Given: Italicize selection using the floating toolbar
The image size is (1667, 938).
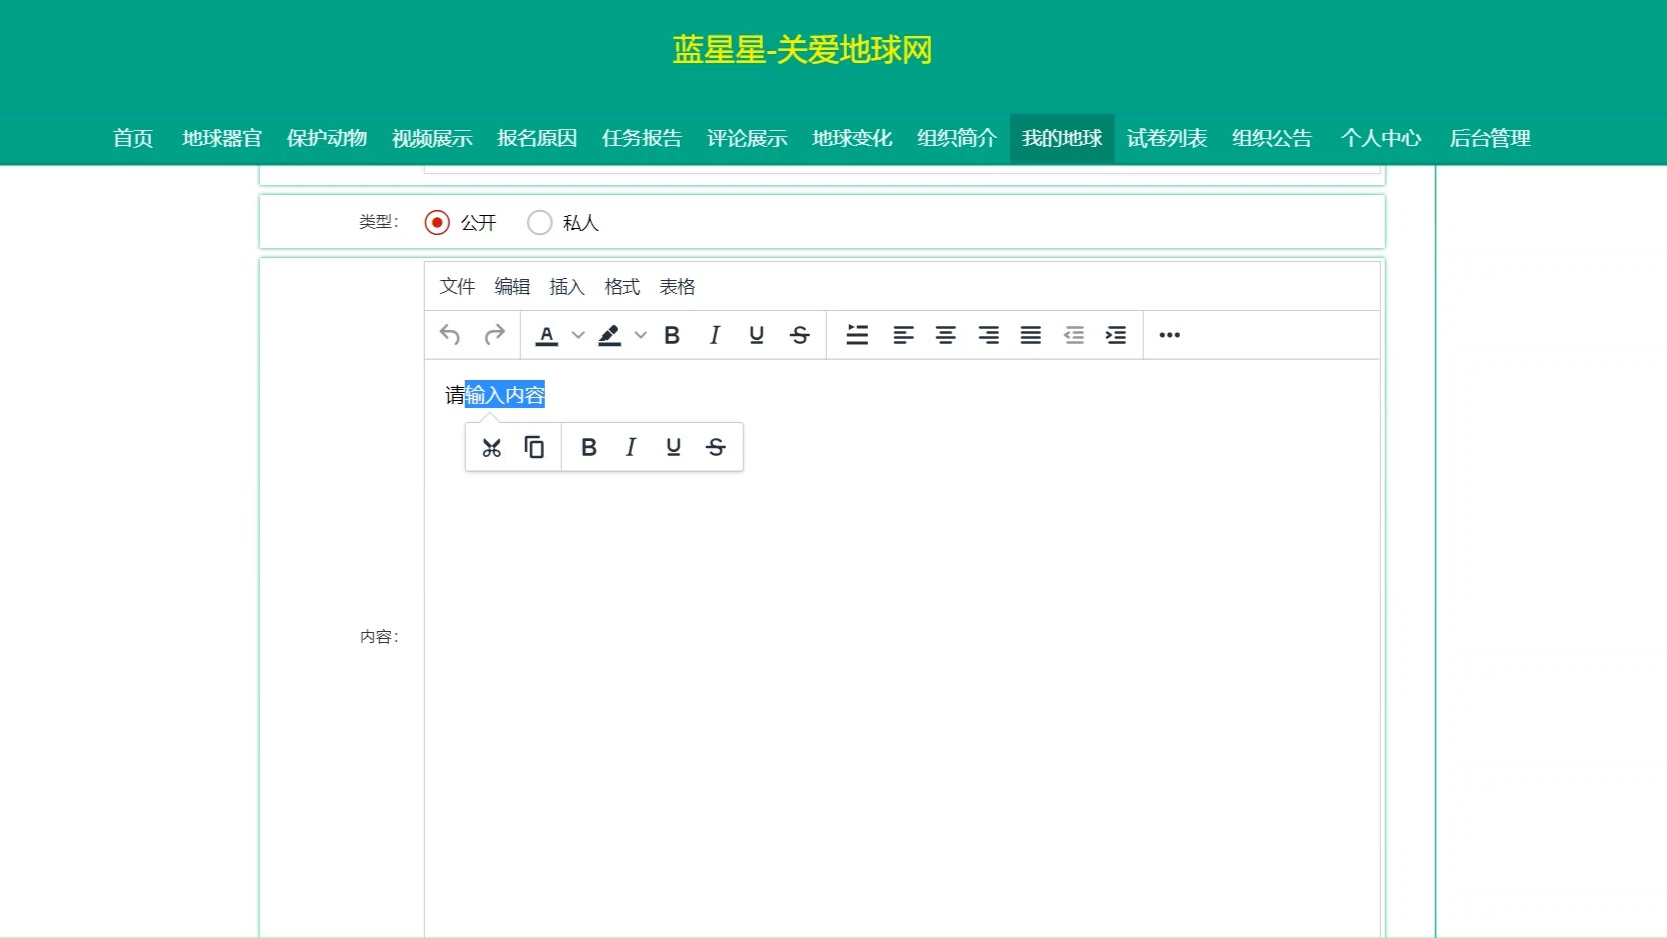Looking at the screenshot, I should tap(631, 447).
